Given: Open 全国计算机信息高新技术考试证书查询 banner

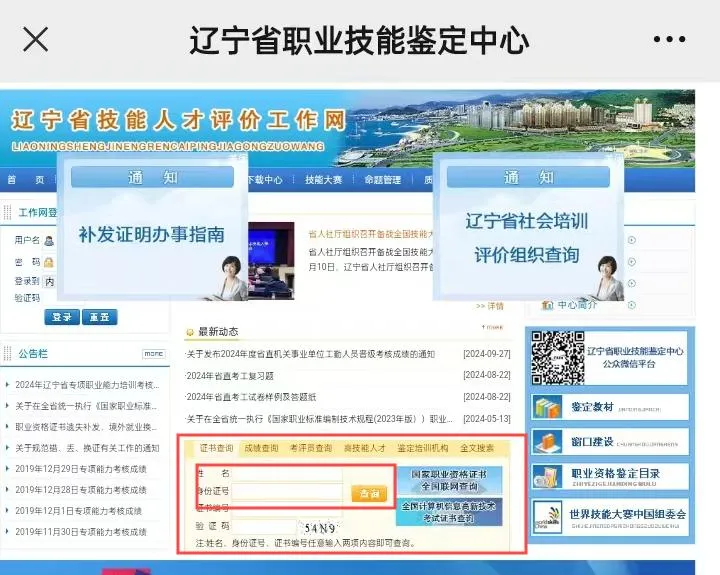Looking at the screenshot, I should click(449, 512).
